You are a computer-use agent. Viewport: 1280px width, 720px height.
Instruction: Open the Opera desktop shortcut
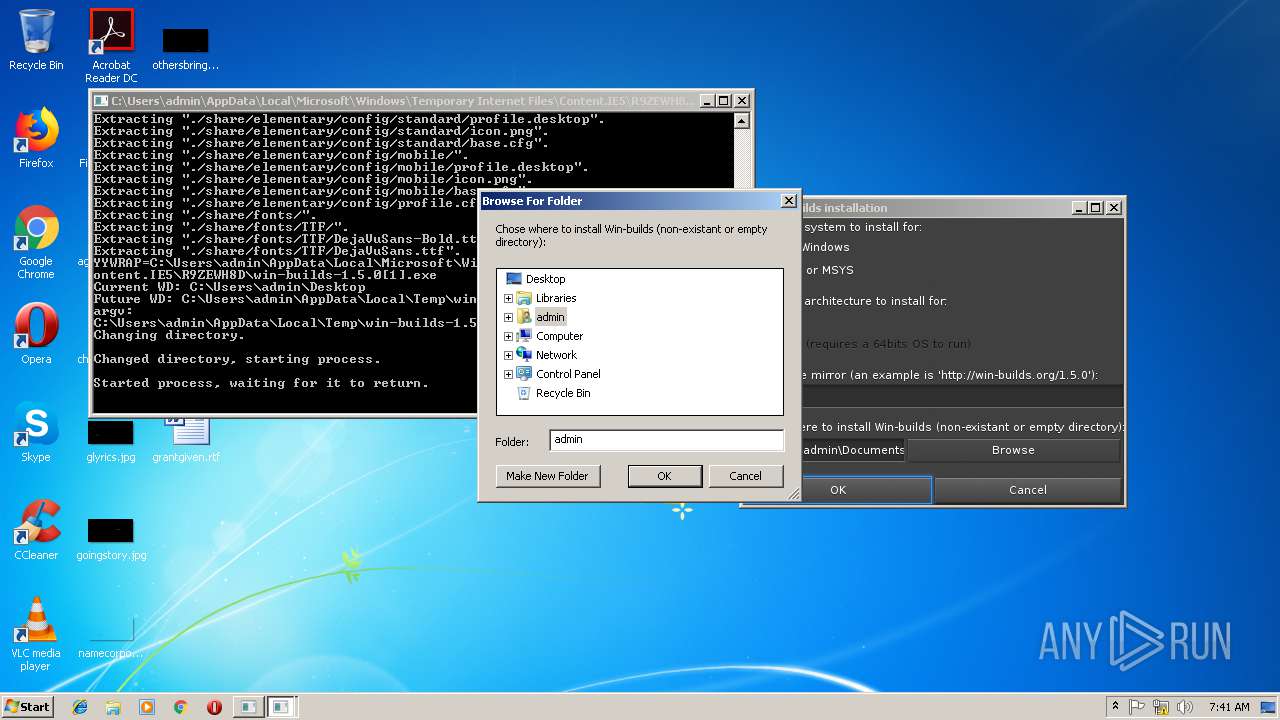pos(36,333)
